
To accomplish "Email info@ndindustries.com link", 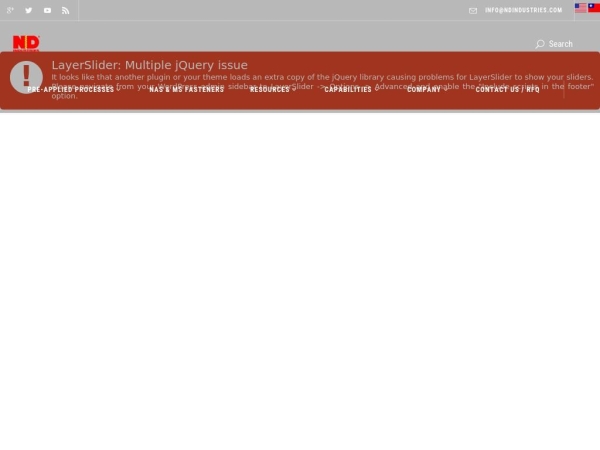I will click(523, 10).
